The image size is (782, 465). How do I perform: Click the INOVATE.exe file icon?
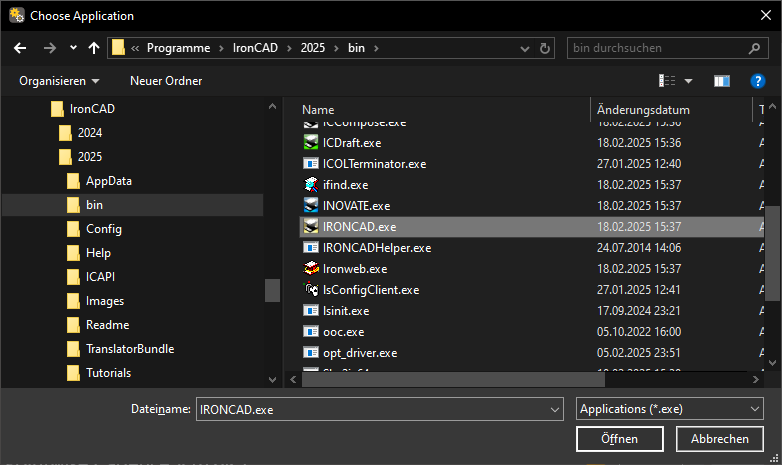pos(311,206)
